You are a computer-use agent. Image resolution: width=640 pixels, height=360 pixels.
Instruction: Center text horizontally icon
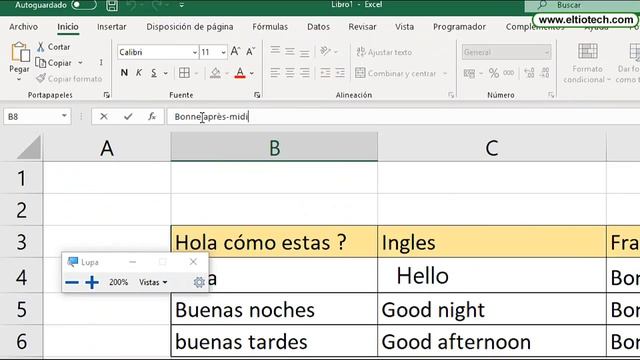[x=290, y=73]
